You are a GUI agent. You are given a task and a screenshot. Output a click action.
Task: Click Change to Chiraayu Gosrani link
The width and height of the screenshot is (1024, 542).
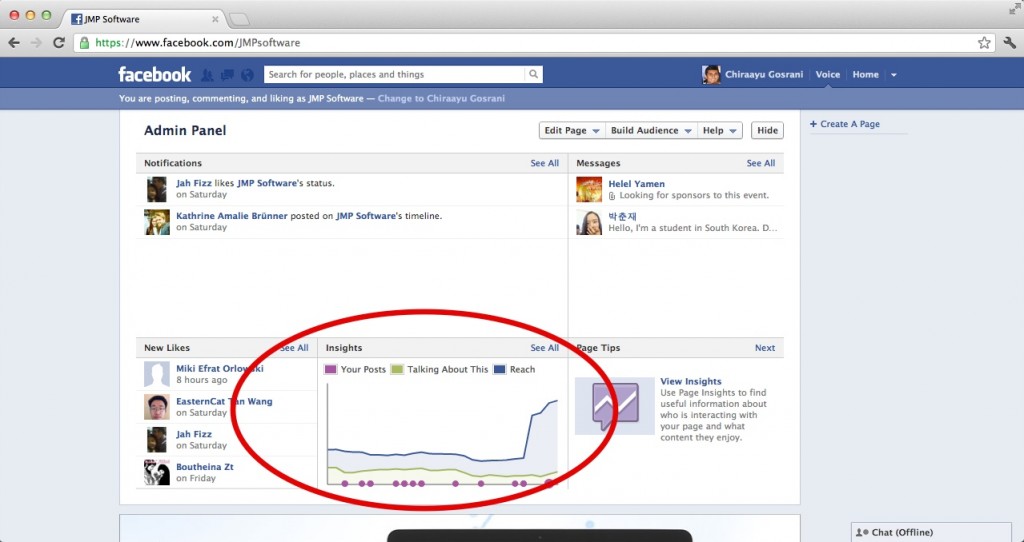click(x=441, y=99)
